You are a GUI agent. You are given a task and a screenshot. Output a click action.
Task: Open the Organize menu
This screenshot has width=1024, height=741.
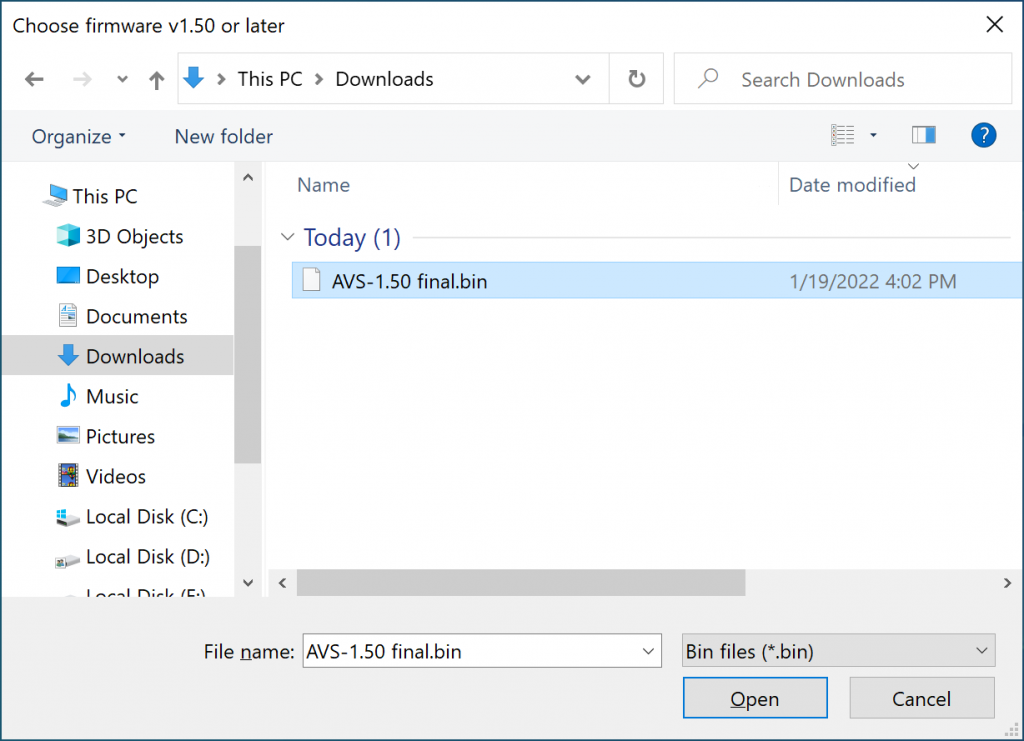tap(79, 136)
